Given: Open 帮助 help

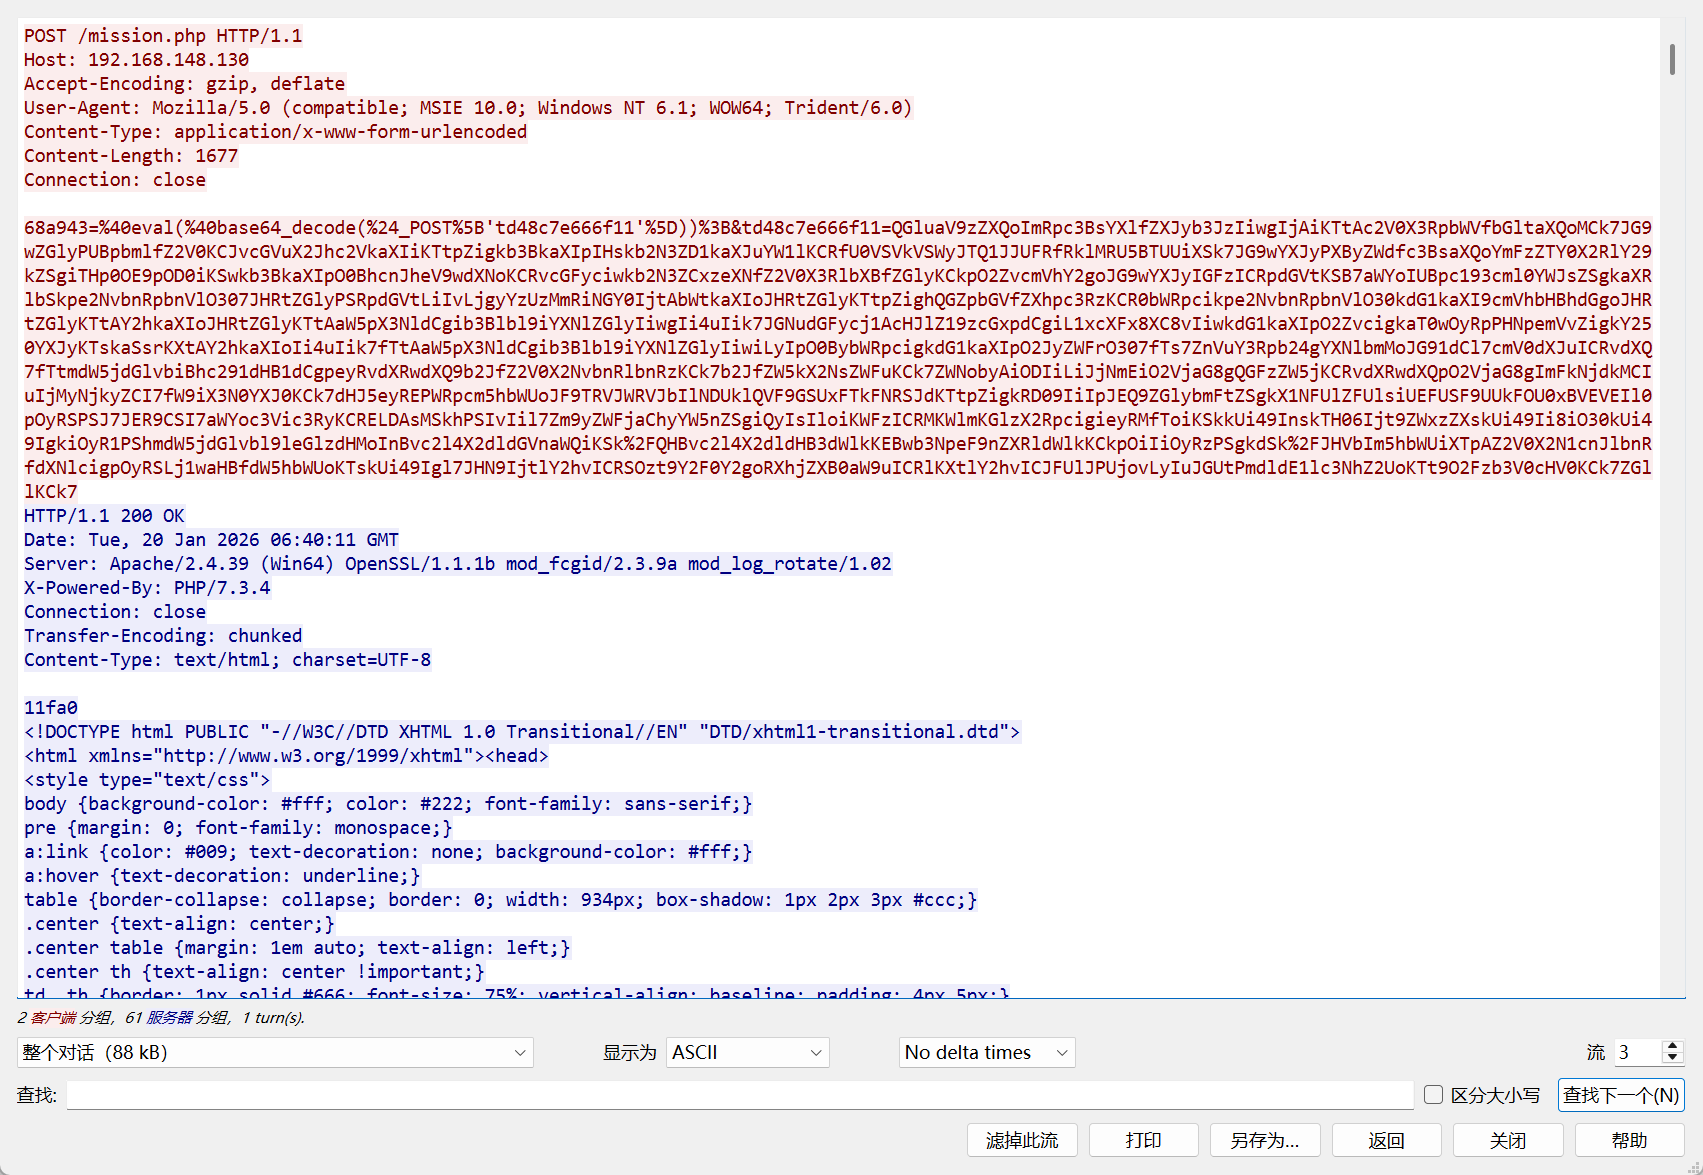Looking at the screenshot, I should (1629, 1140).
